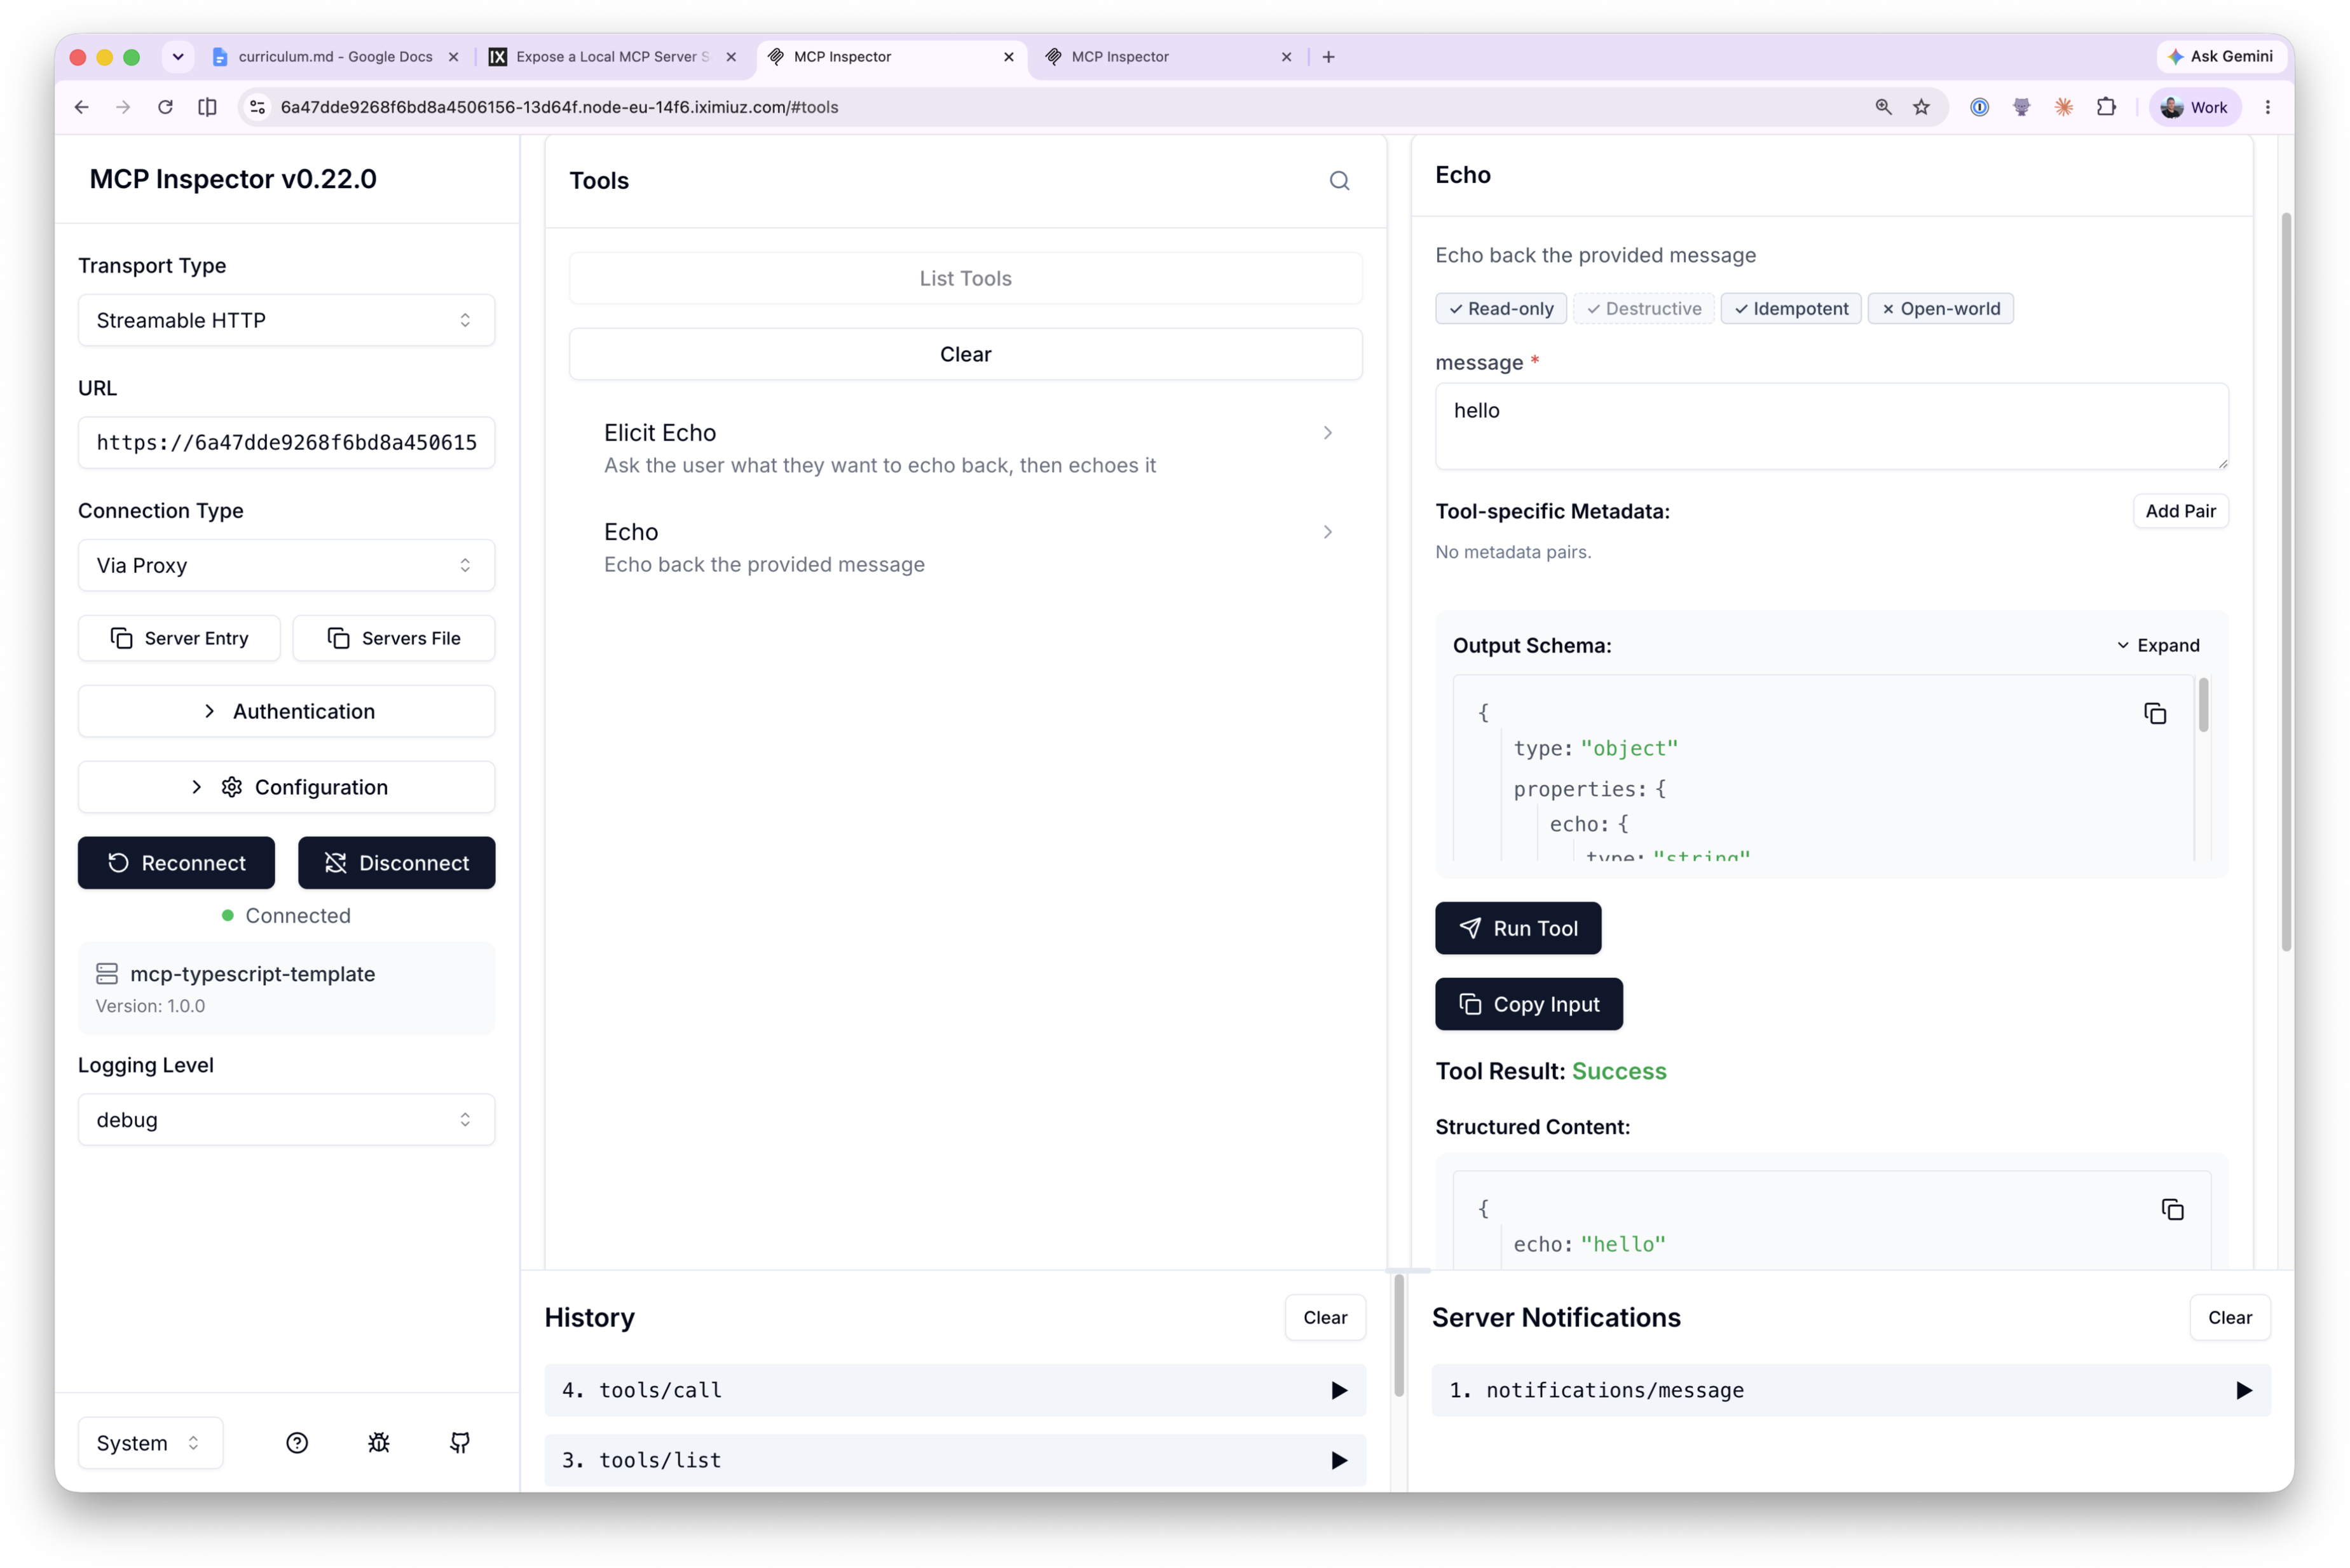The height and width of the screenshot is (1568, 2350).
Task: Click the Read-only annotation badge
Action: (x=1500, y=308)
